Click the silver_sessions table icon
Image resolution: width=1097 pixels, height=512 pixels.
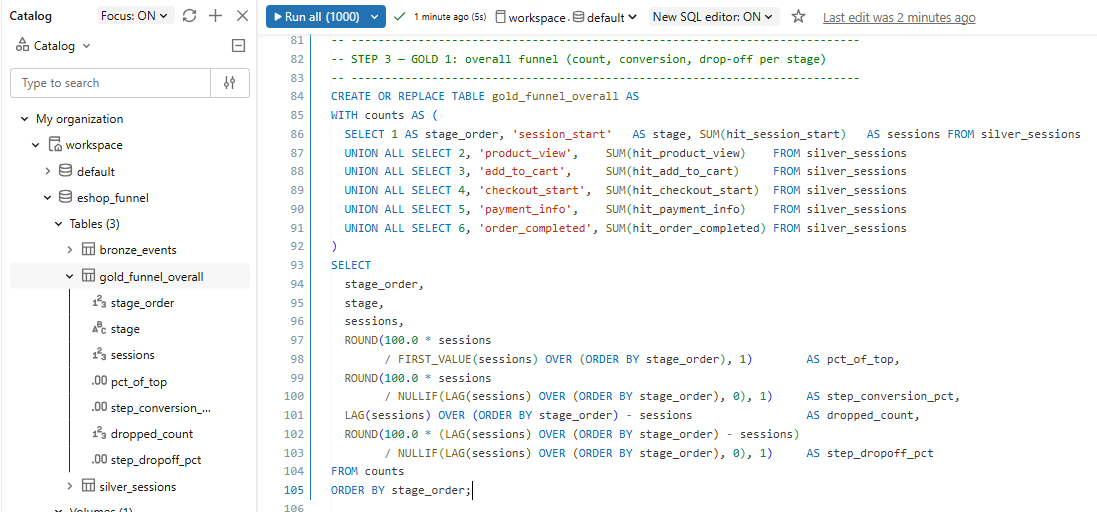click(88, 486)
